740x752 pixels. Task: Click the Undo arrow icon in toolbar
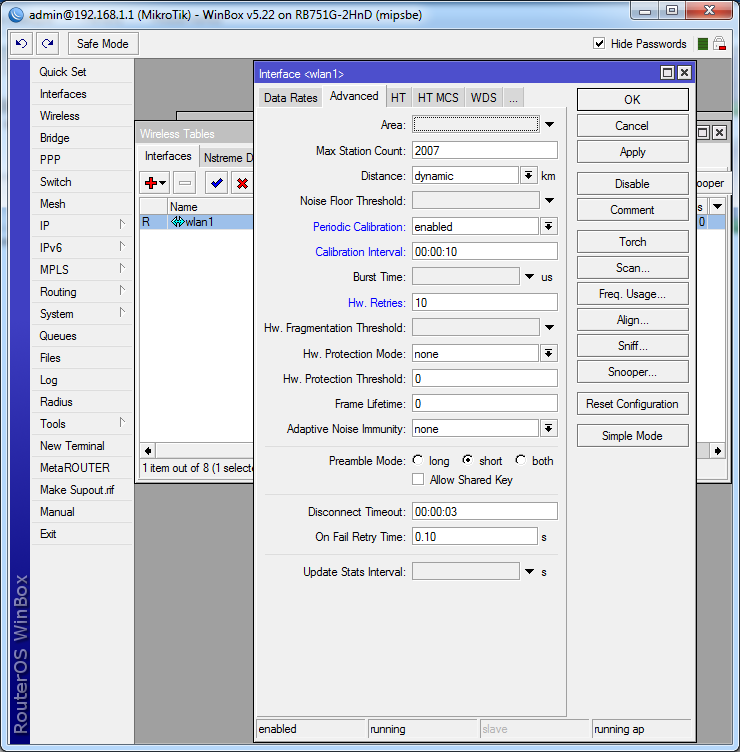(21, 44)
